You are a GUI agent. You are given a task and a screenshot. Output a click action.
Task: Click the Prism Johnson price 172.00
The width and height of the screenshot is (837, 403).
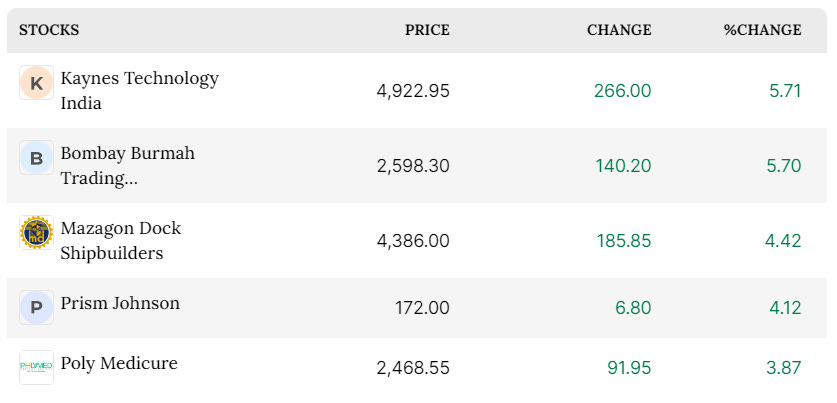(422, 308)
